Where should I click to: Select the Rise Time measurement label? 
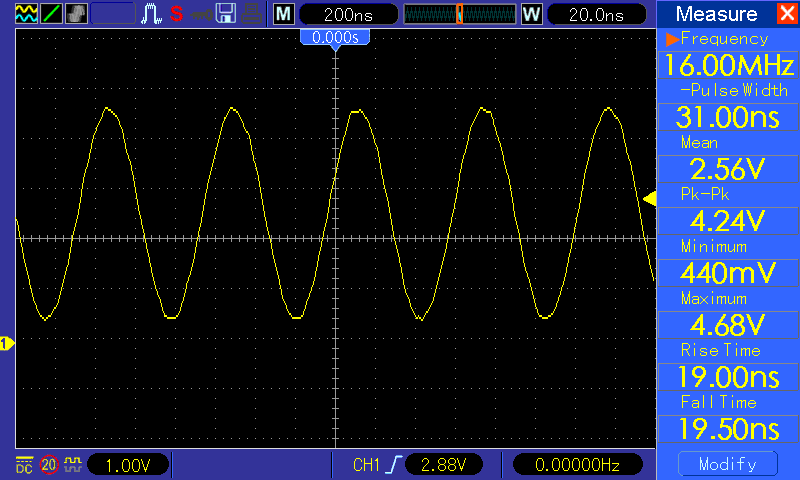[x=720, y=350]
